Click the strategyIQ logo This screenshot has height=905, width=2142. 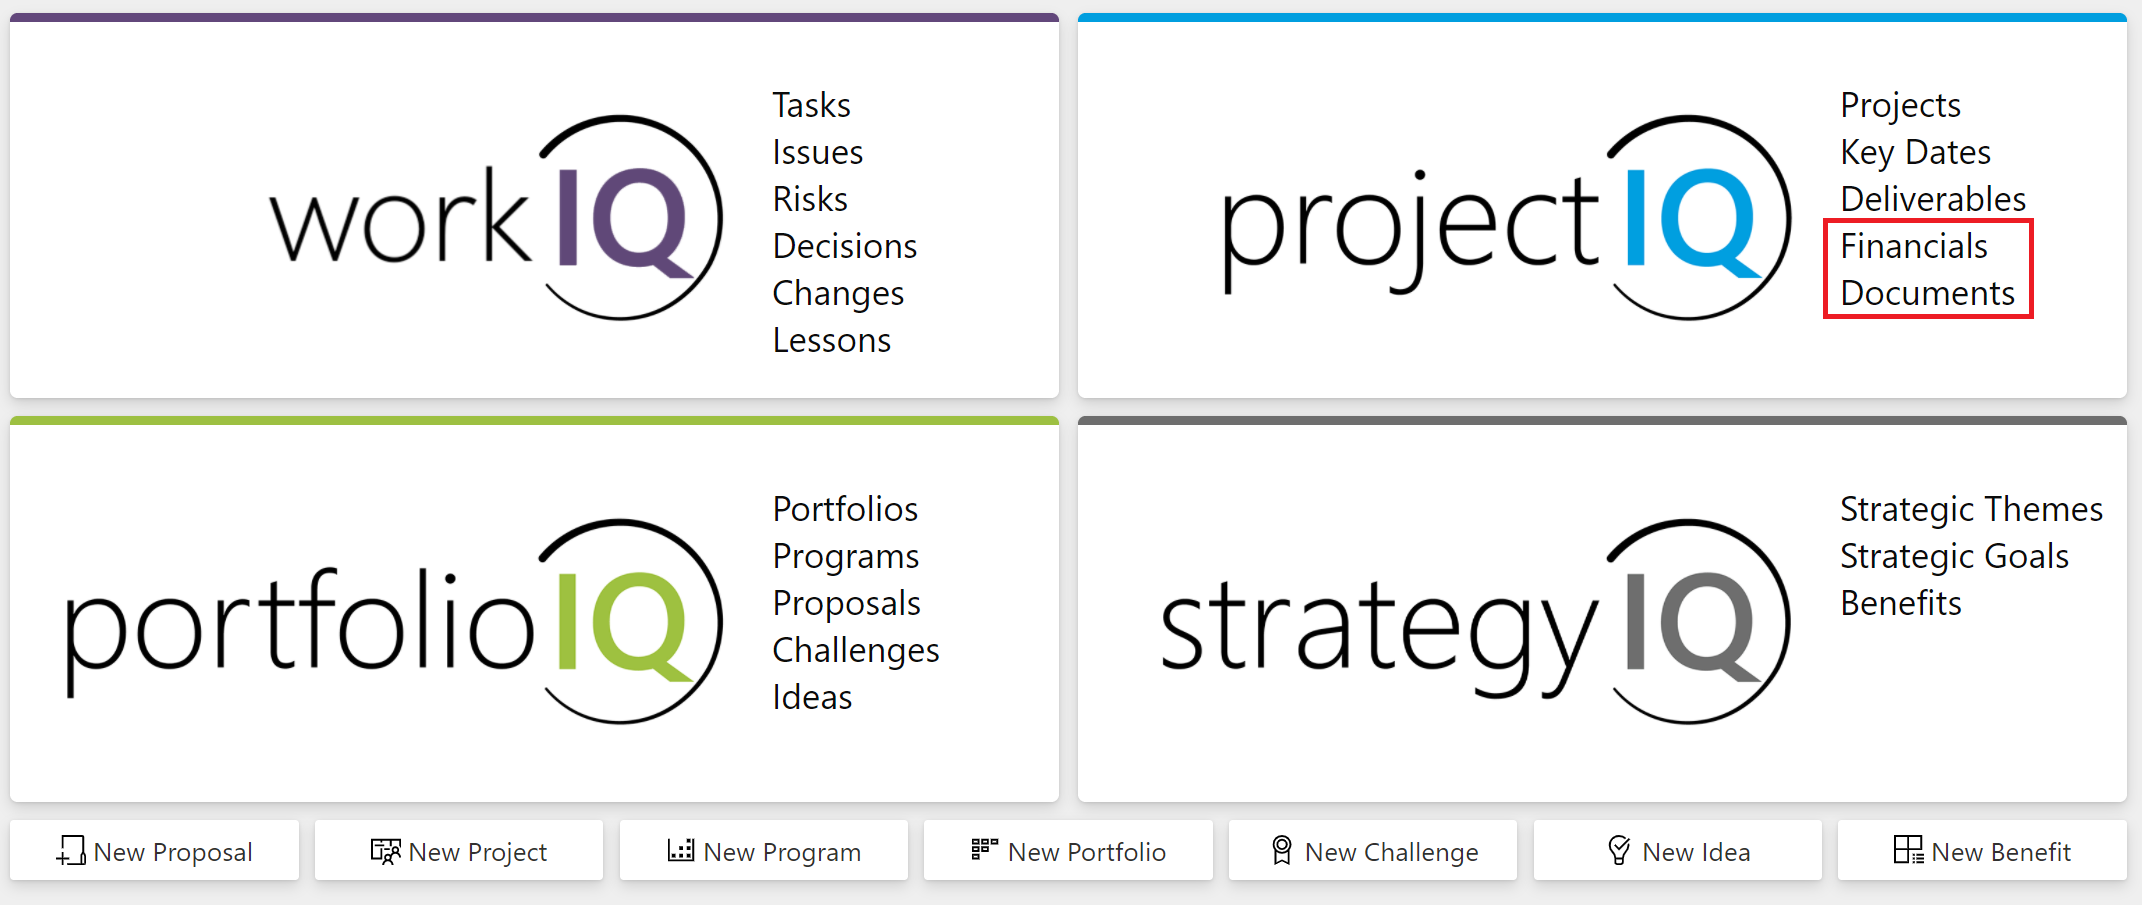pos(1475,622)
